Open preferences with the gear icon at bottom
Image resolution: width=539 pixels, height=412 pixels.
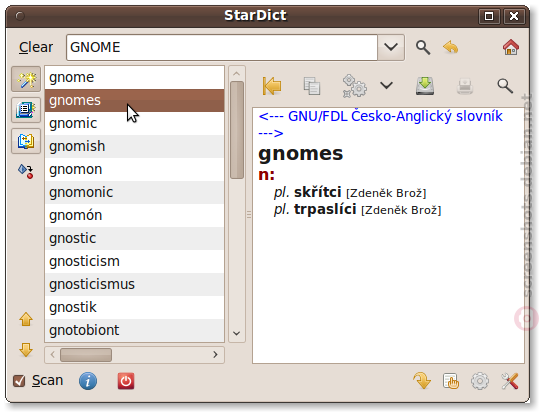480,381
